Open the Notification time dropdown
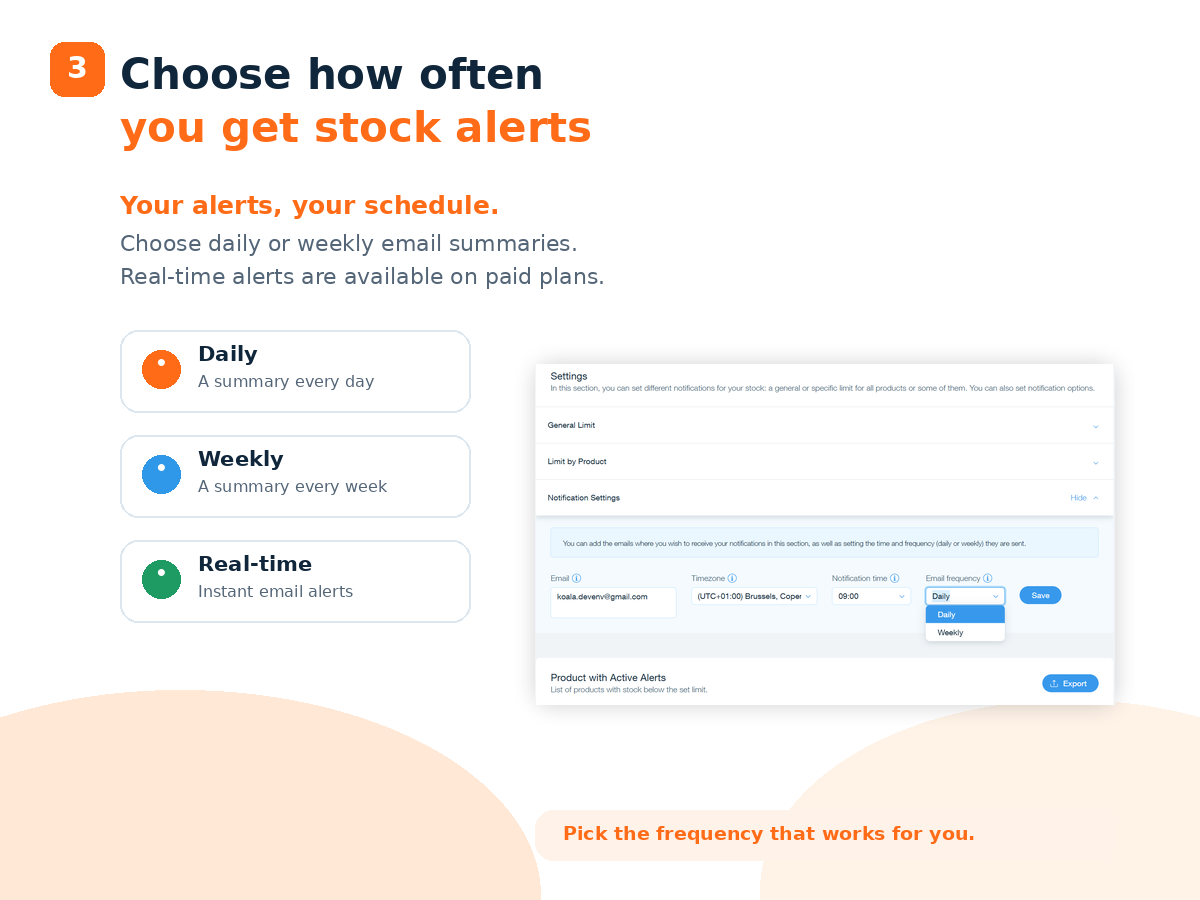This screenshot has width=1200, height=900. pyautogui.click(x=871, y=596)
